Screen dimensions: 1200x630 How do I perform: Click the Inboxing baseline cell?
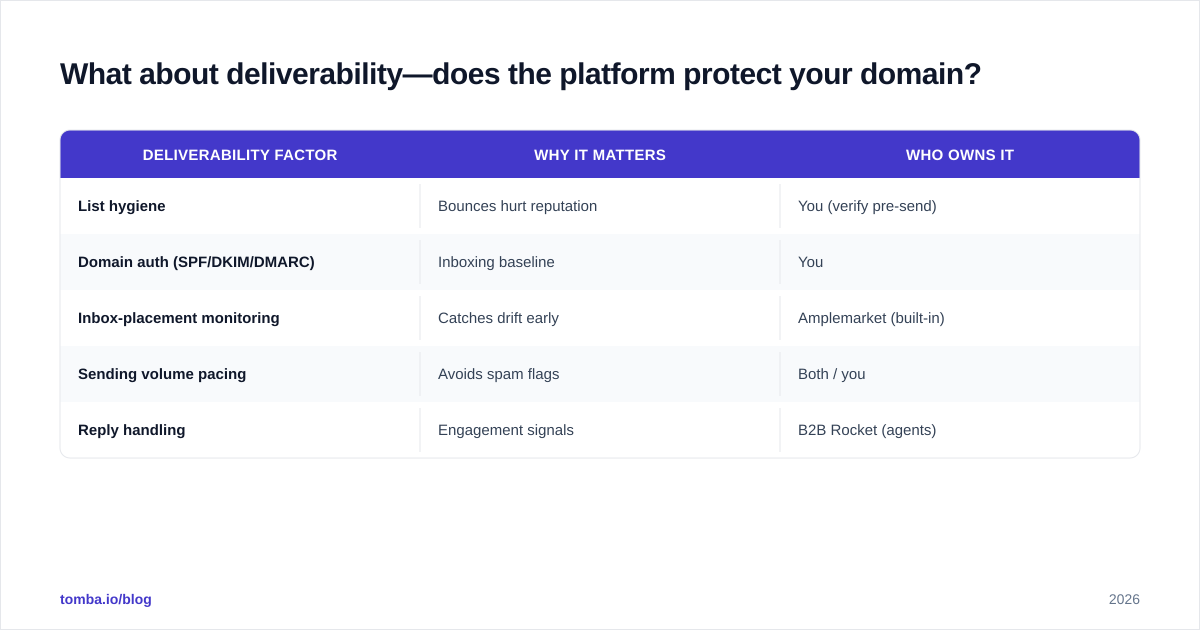coord(600,262)
